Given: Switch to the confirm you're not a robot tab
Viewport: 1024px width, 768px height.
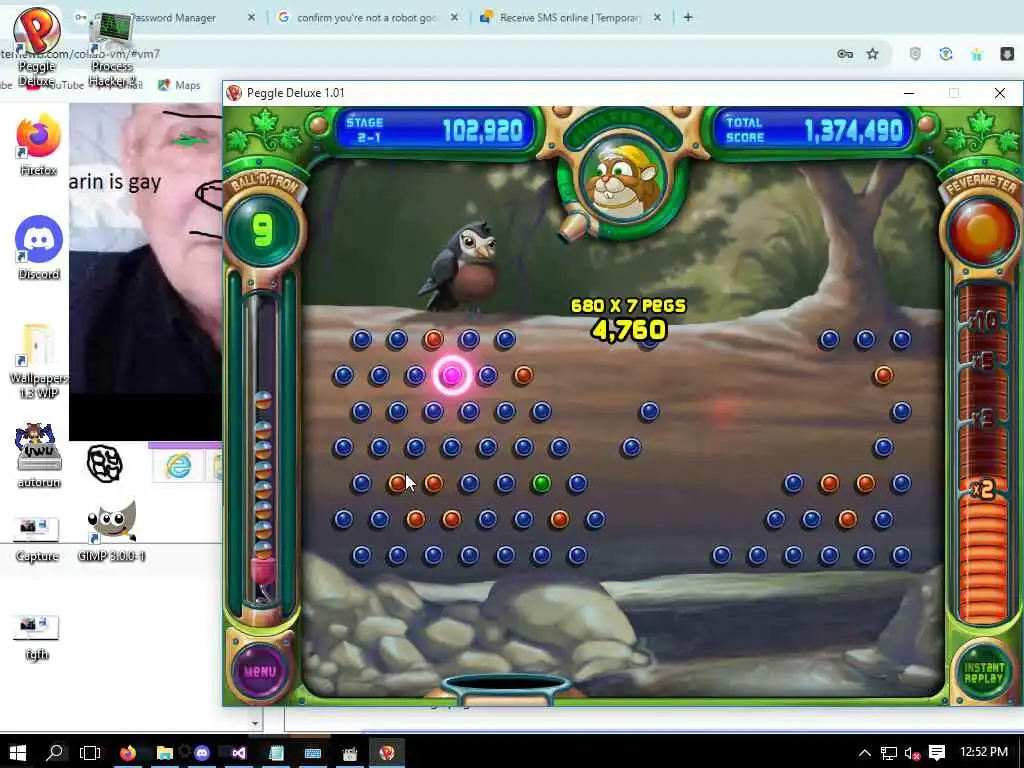Looking at the screenshot, I should [366, 18].
